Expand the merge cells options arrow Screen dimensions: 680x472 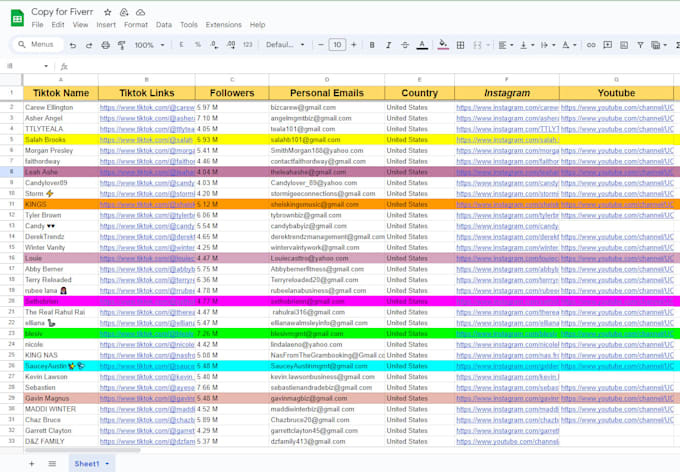[x=488, y=45]
